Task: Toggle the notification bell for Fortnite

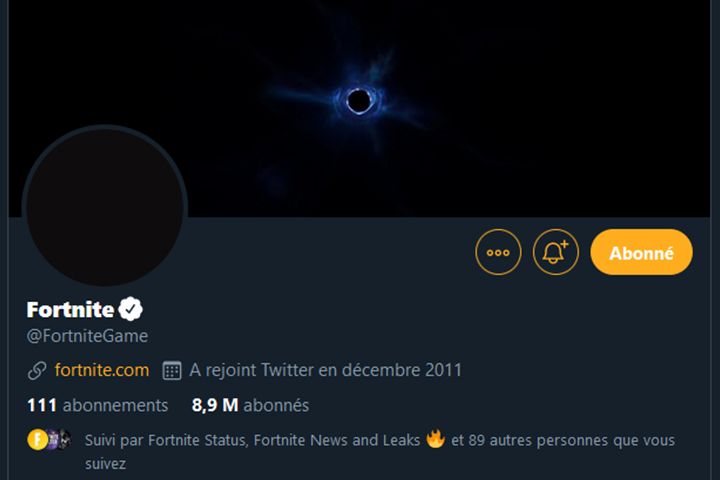Action: point(555,252)
